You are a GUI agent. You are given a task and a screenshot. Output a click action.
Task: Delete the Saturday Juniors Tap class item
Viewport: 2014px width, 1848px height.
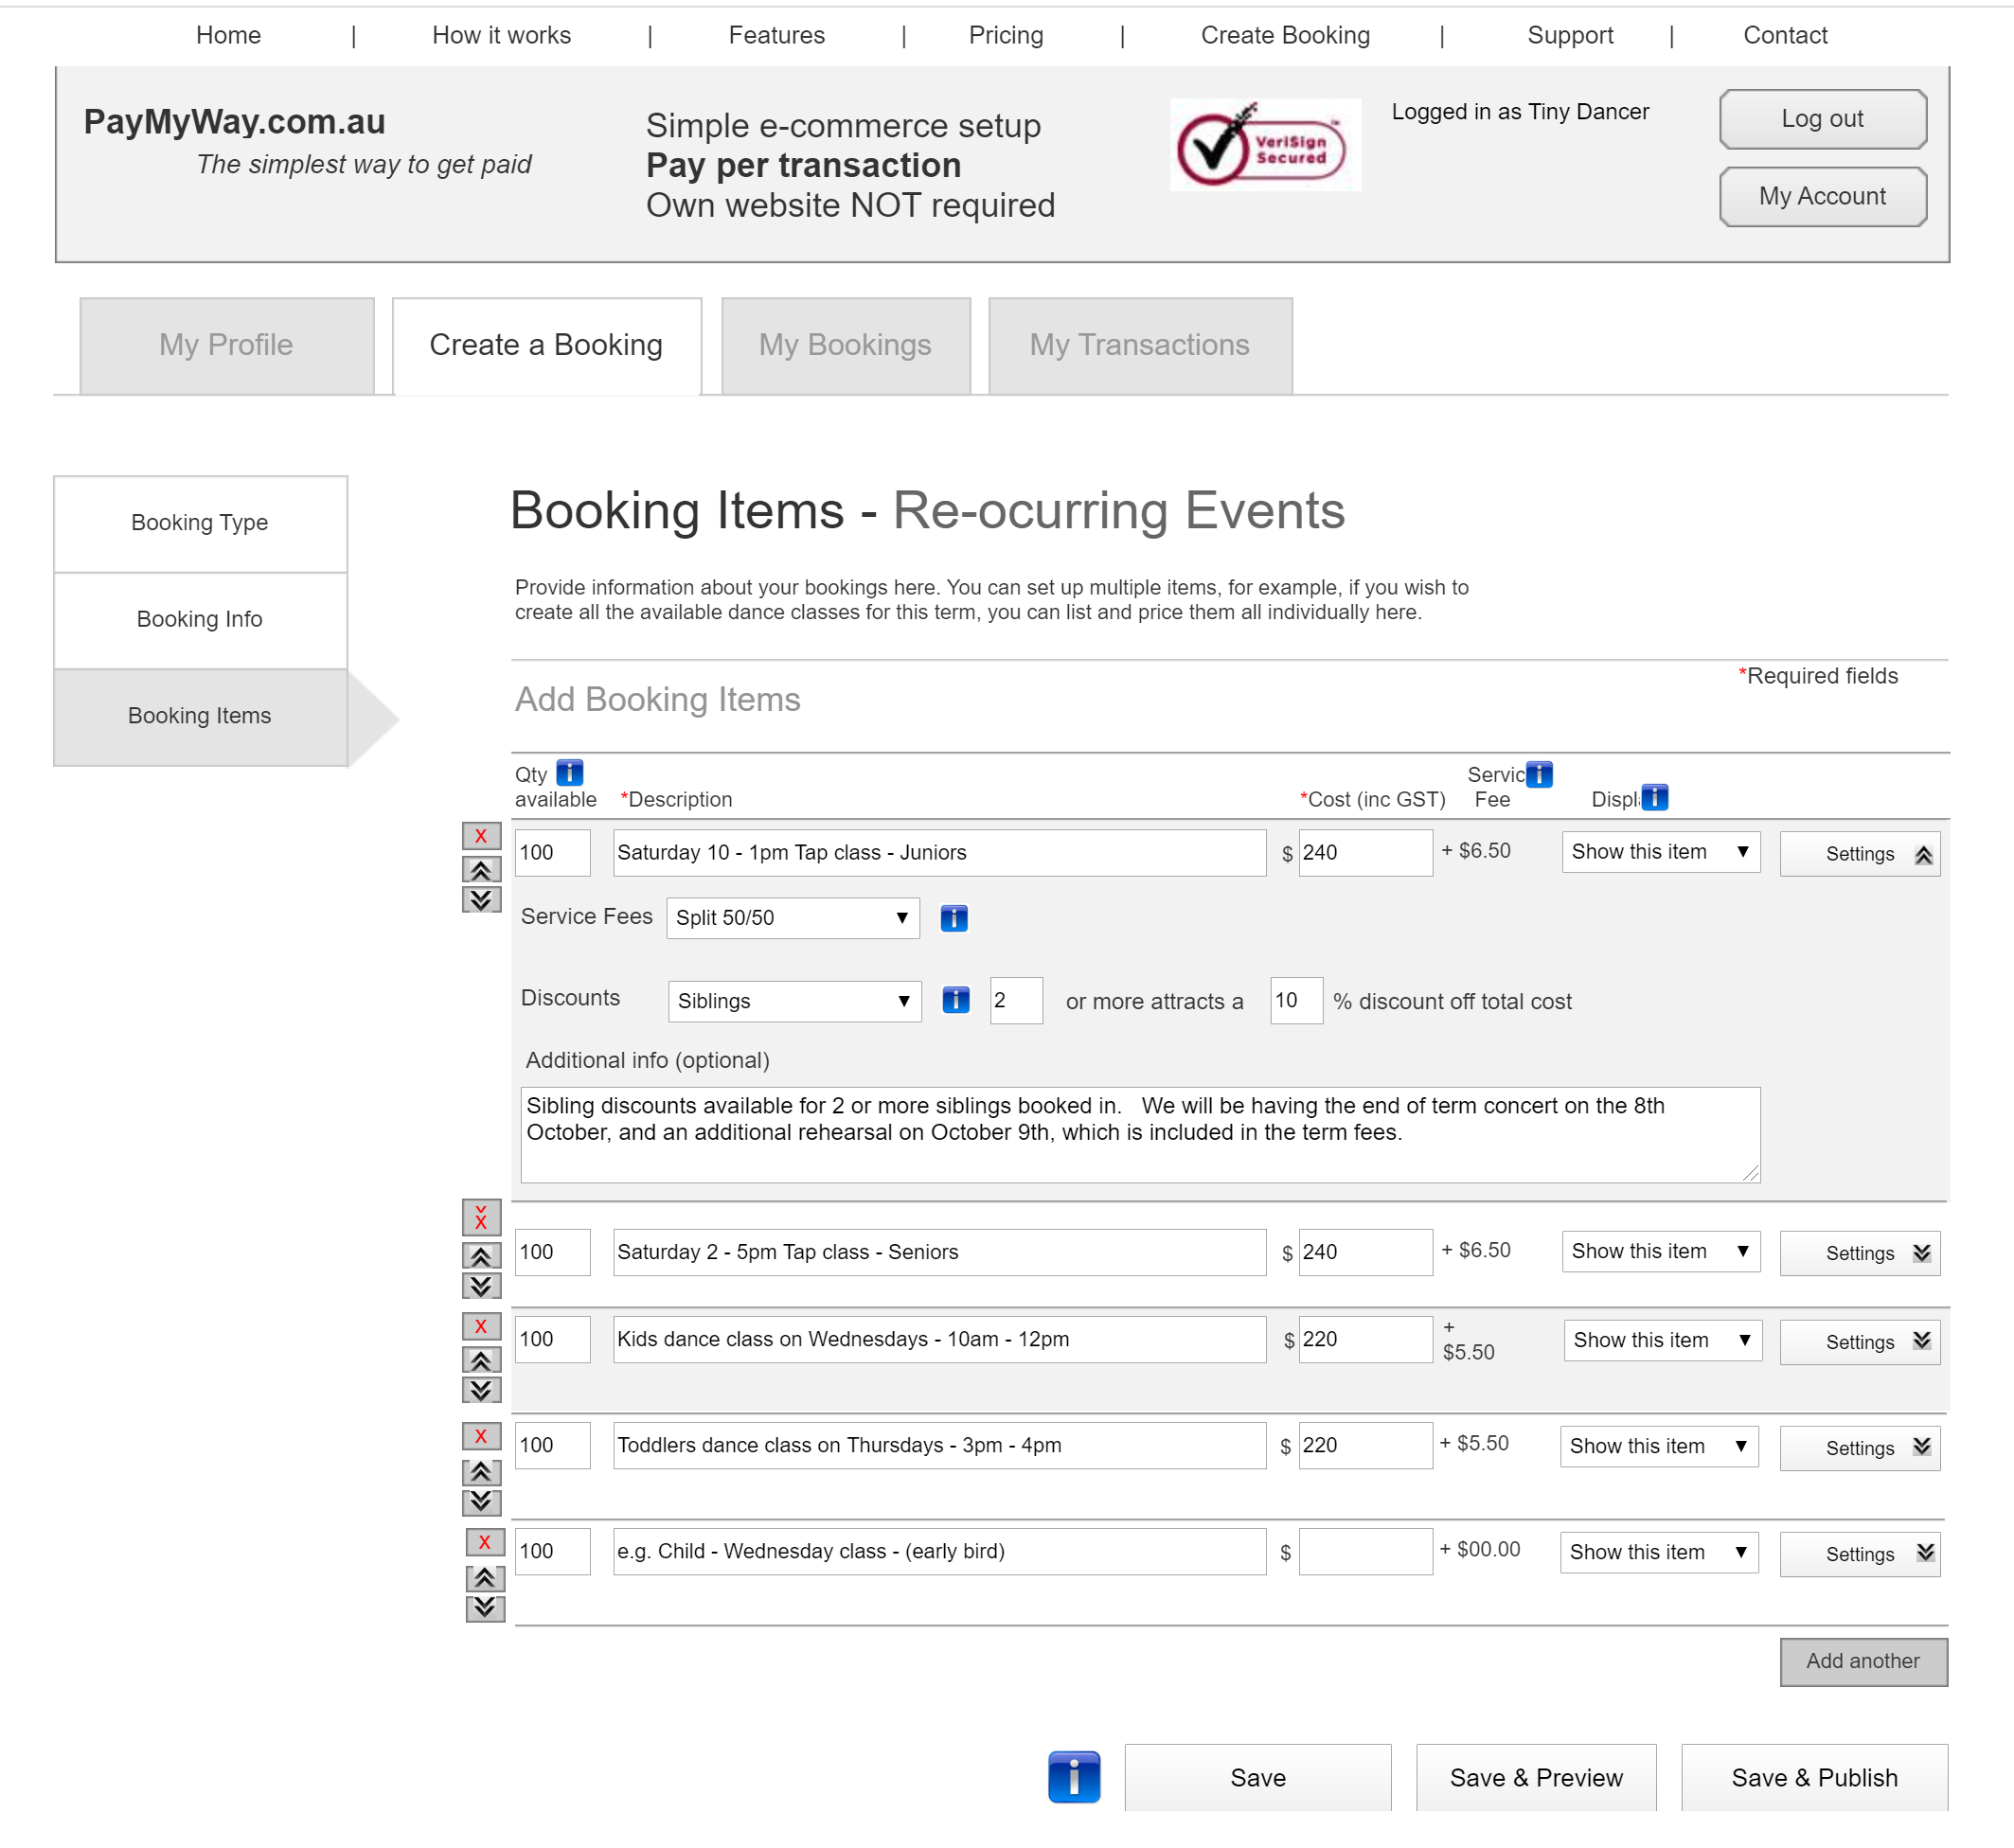coord(481,836)
